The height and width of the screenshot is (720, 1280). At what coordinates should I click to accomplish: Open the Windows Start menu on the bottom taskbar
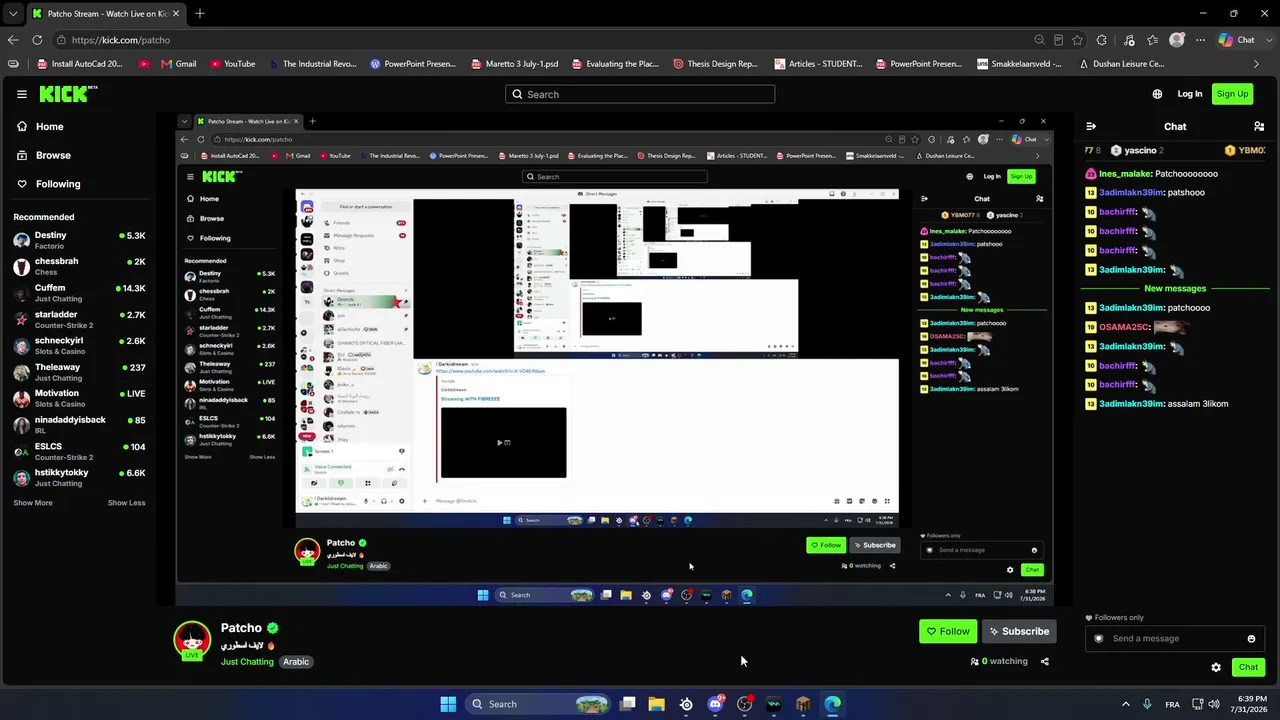point(448,704)
